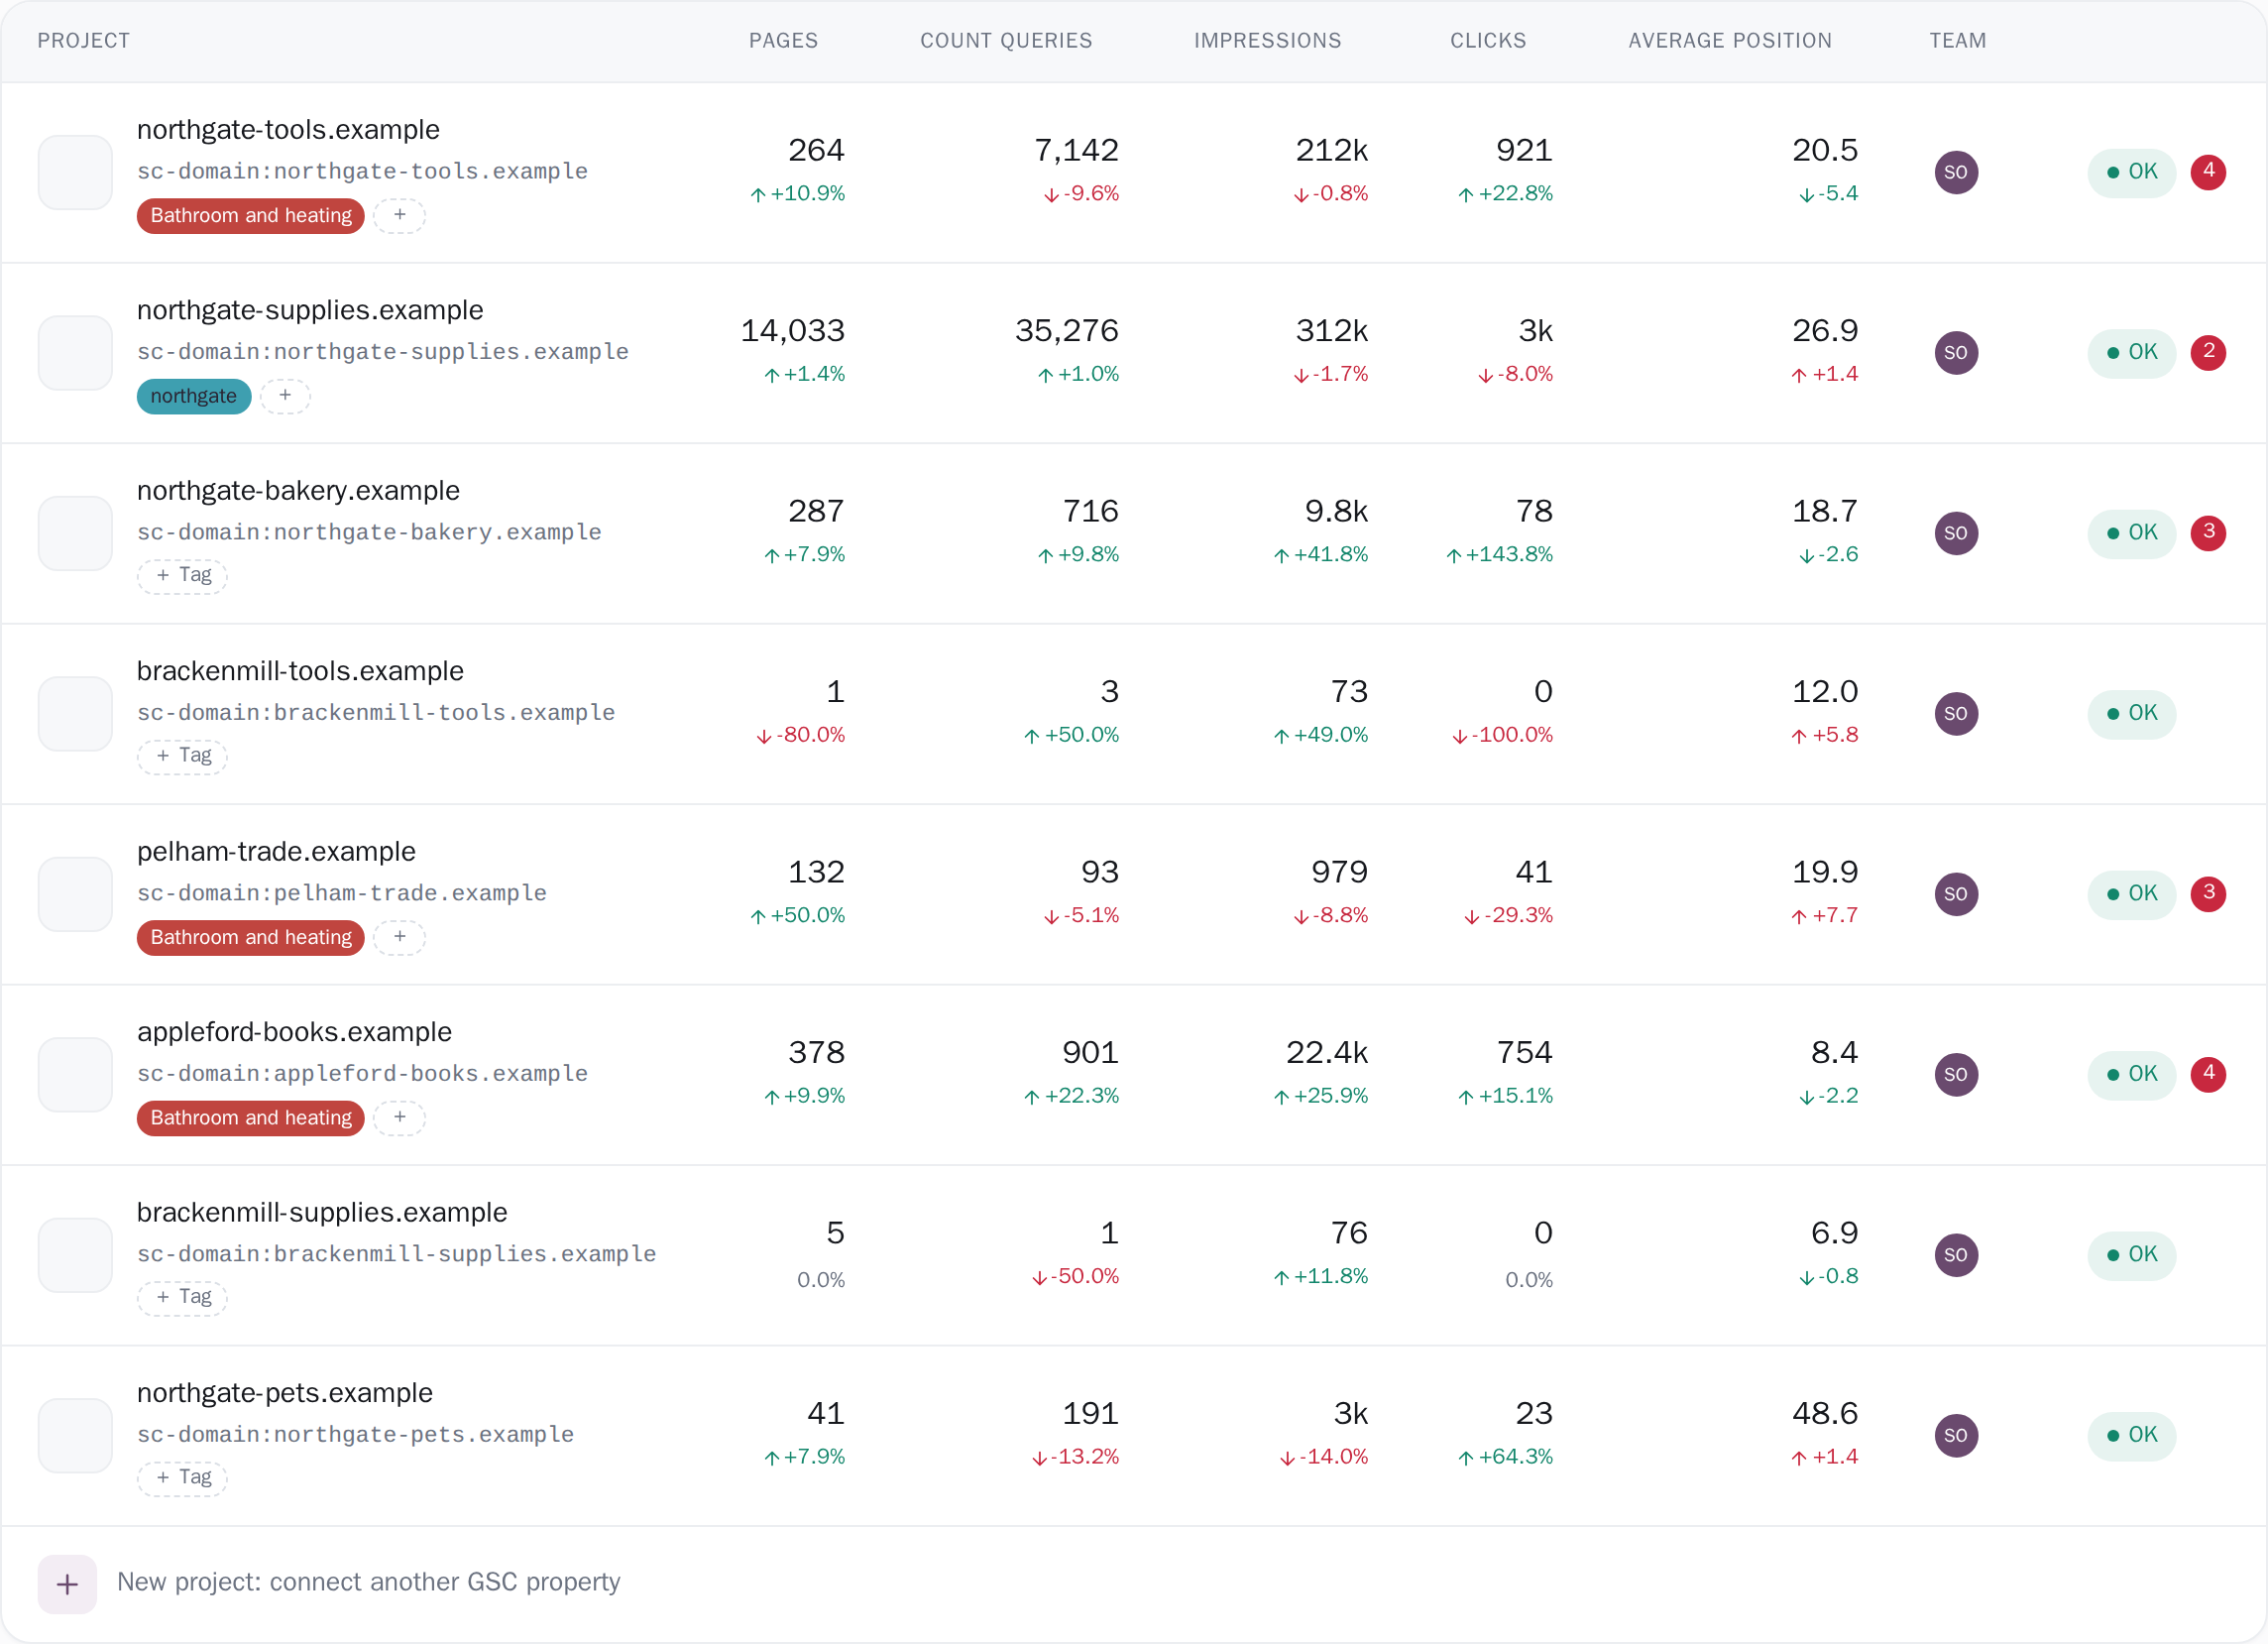
Task: Click New project: connect another GSC property
Action: click(368, 1583)
